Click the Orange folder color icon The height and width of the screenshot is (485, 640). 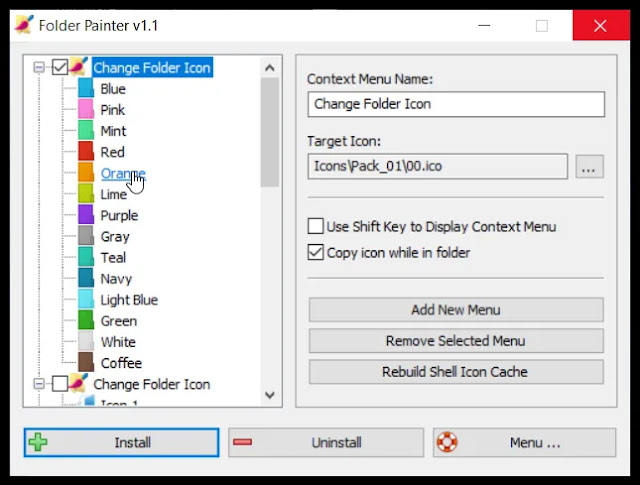pos(86,173)
